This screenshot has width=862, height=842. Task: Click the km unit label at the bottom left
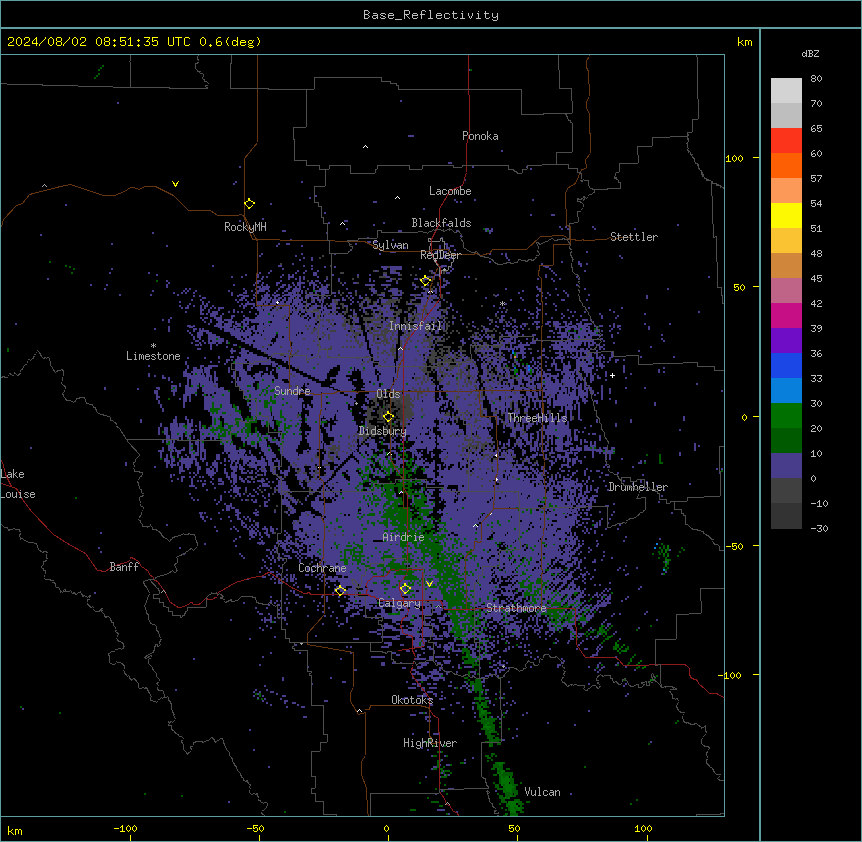15,831
